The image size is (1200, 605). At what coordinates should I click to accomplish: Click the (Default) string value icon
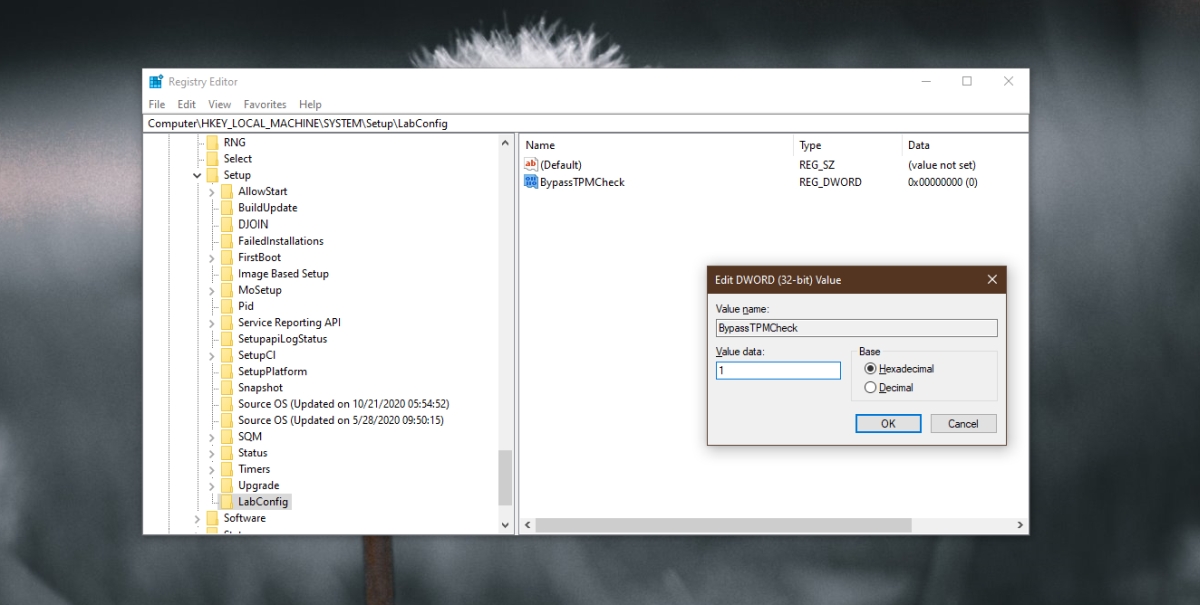coord(531,165)
